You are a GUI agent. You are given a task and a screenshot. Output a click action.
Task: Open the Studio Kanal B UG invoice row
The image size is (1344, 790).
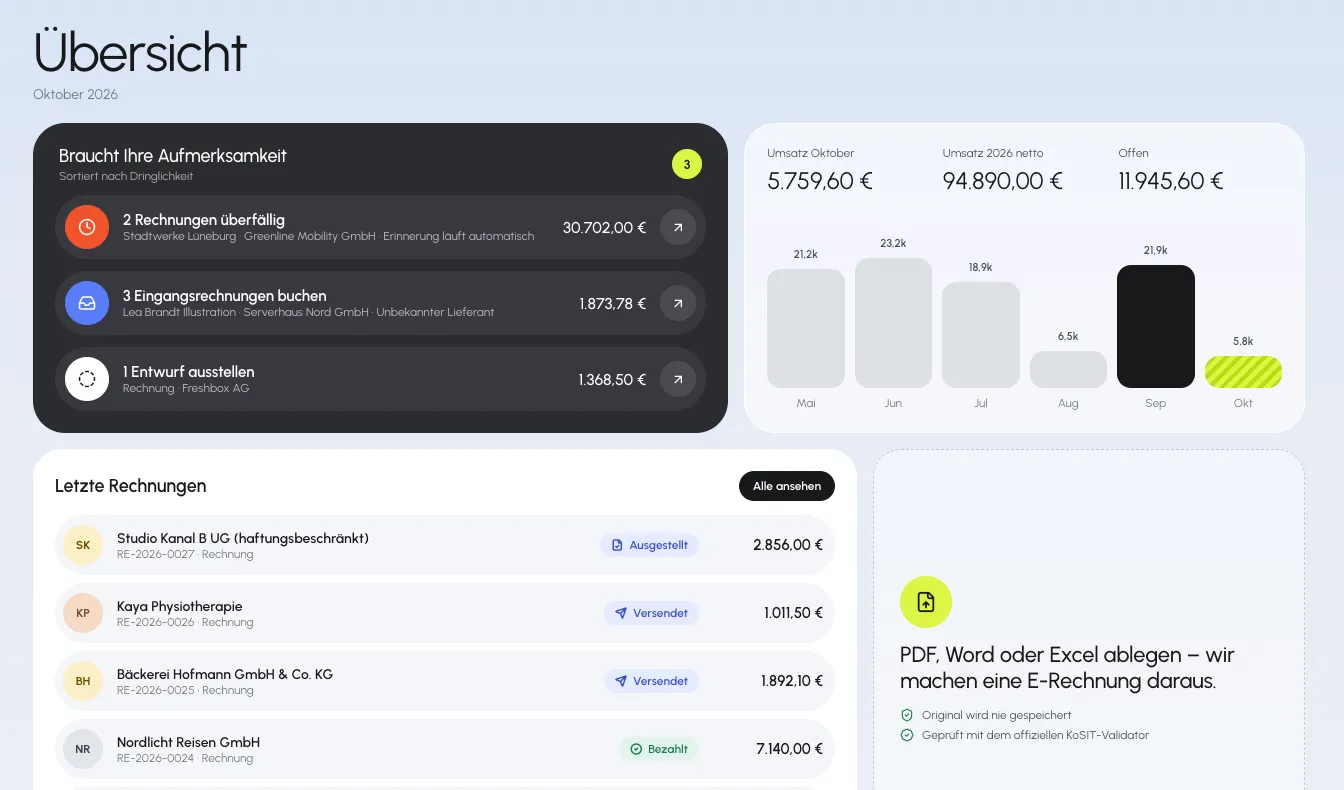point(445,545)
